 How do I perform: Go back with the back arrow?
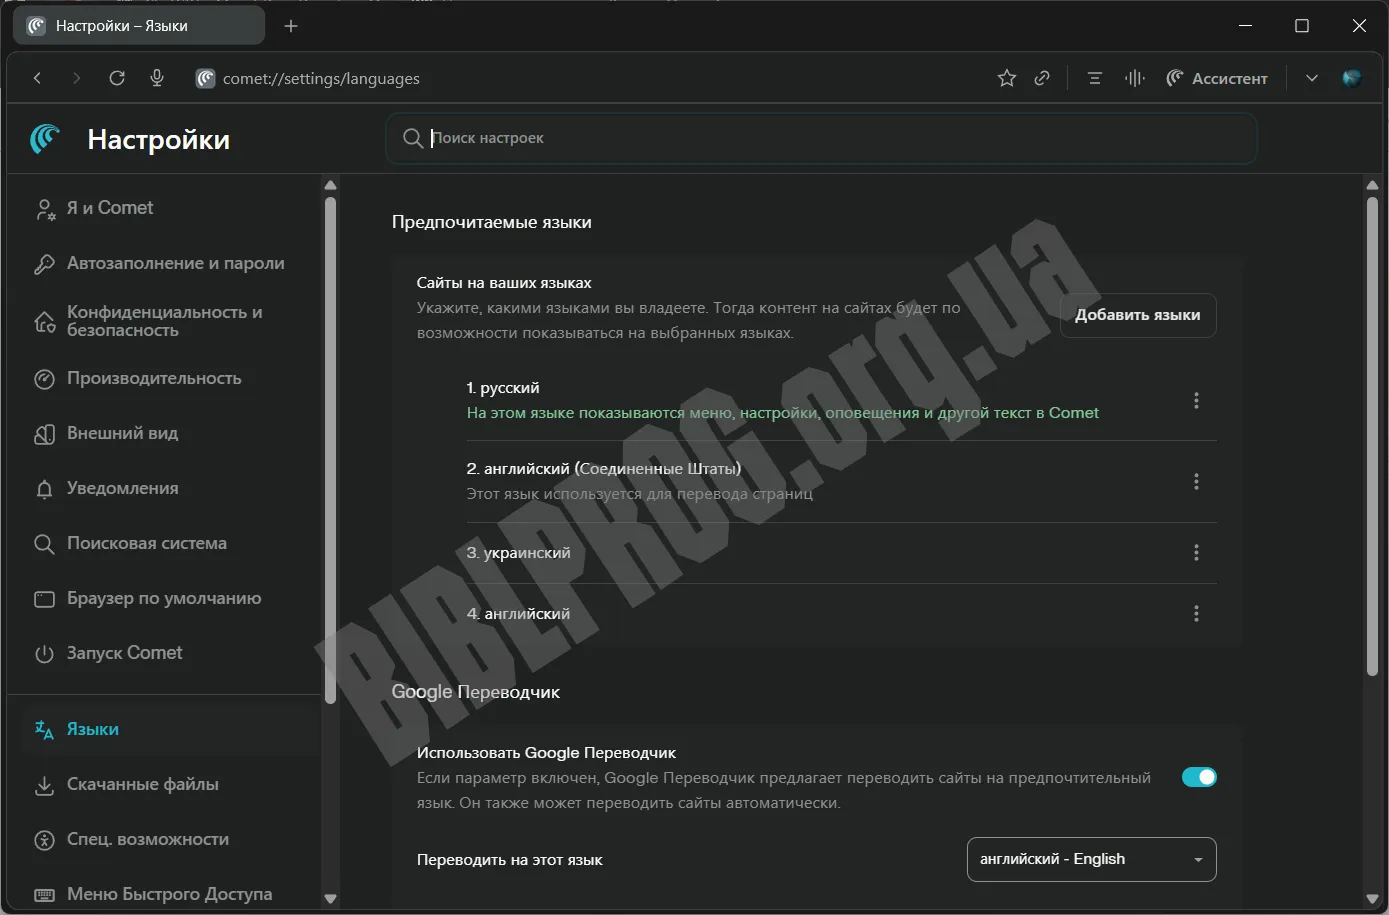point(38,78)
